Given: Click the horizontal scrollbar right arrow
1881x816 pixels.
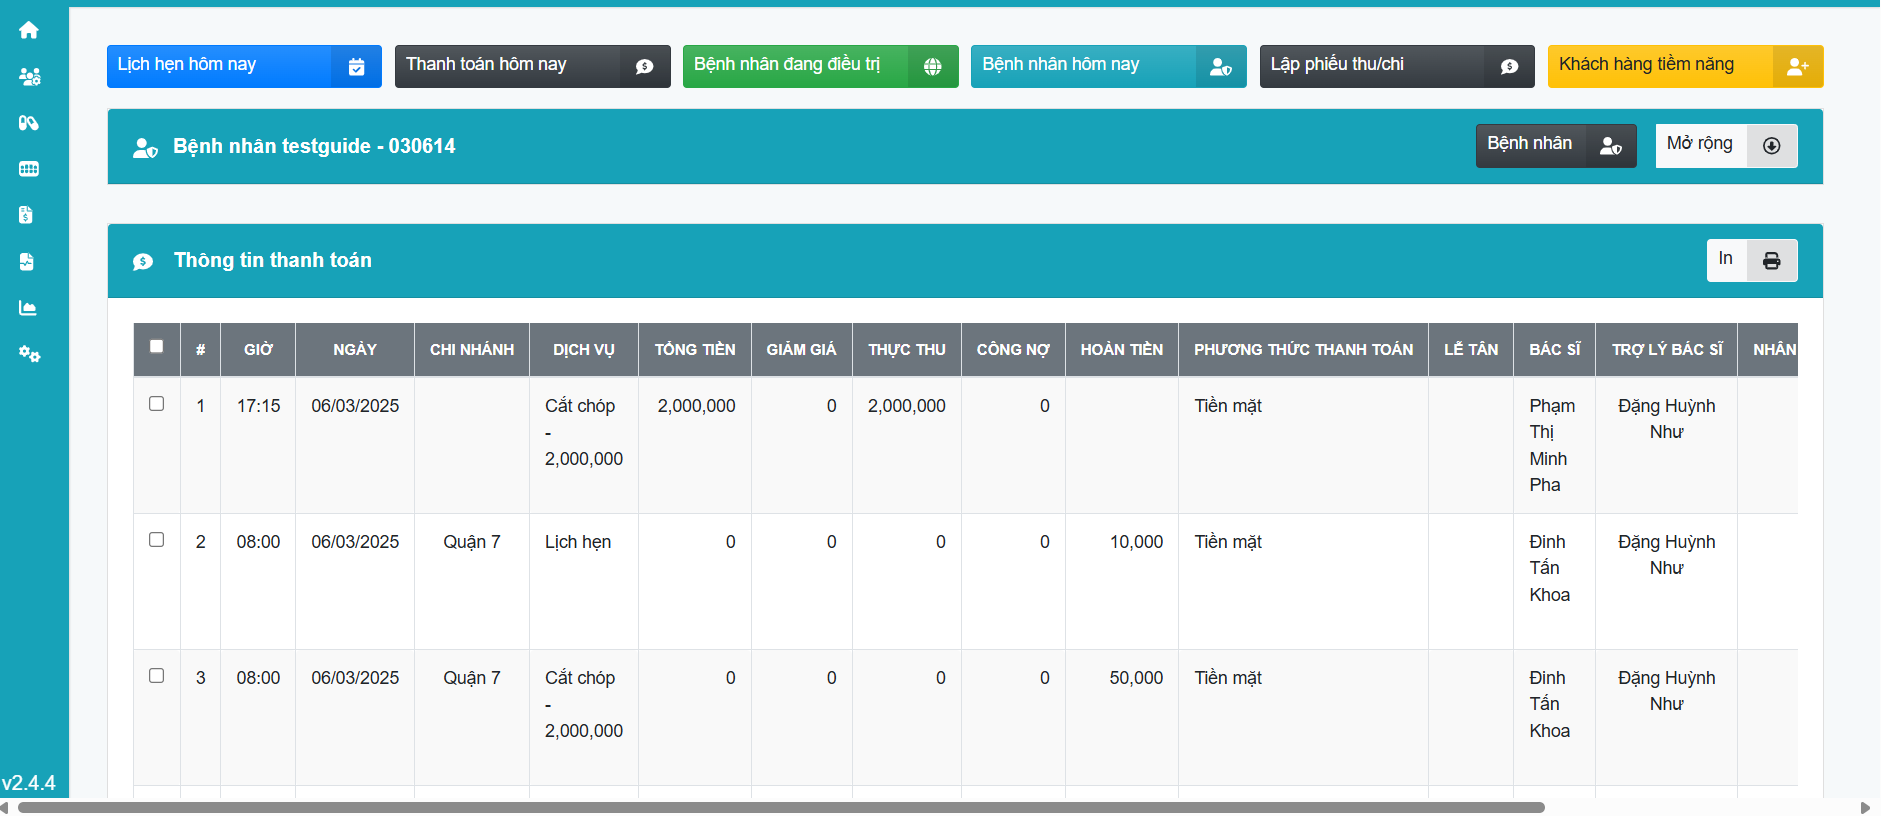Looking at the screenshot, I should [x=1864, y=807].
